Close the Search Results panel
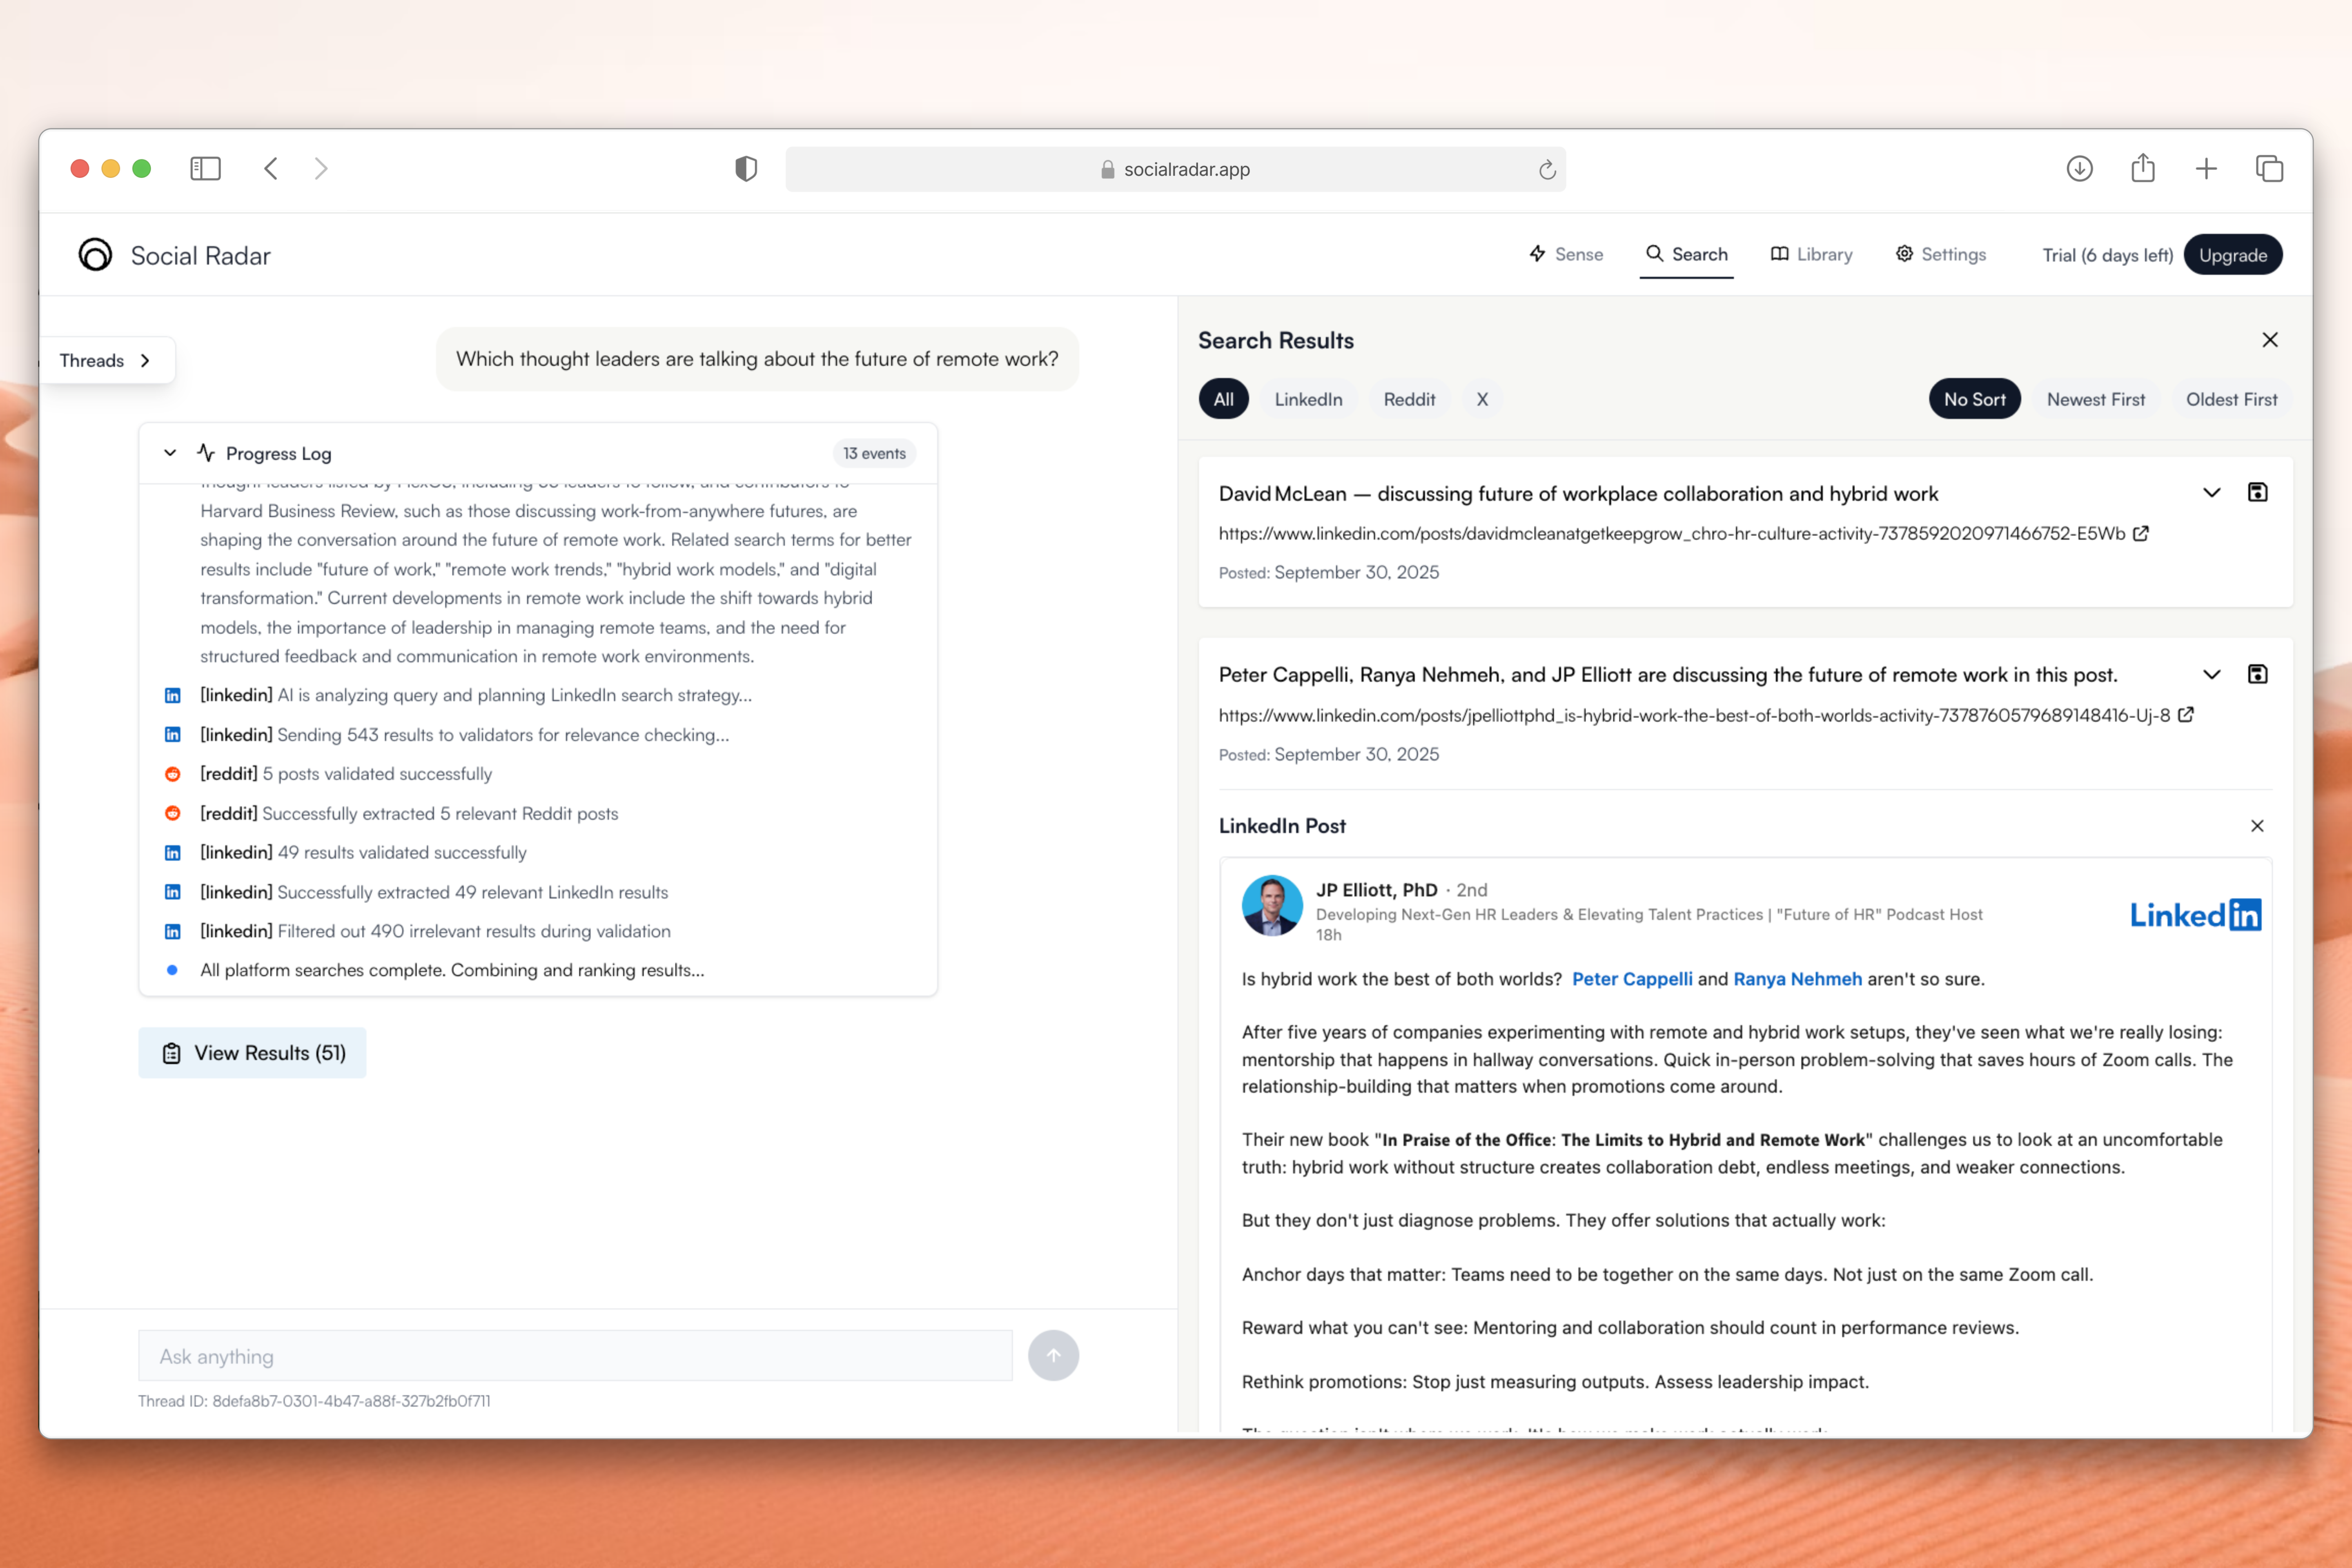The height and width of the screenshot is (1568, 2352). [2270, 340]
